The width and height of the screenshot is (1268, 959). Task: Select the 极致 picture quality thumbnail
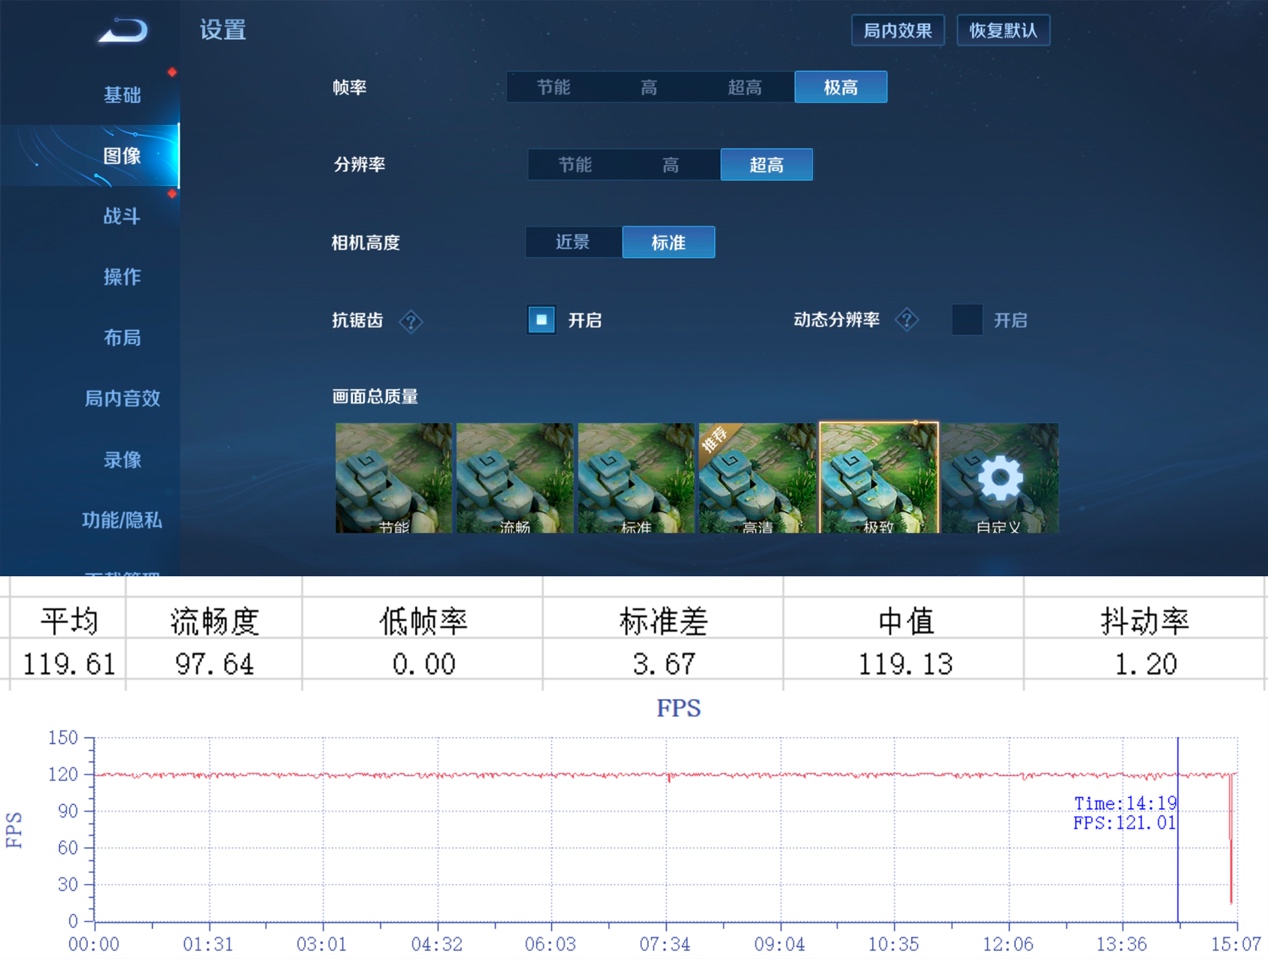point(878,478)
